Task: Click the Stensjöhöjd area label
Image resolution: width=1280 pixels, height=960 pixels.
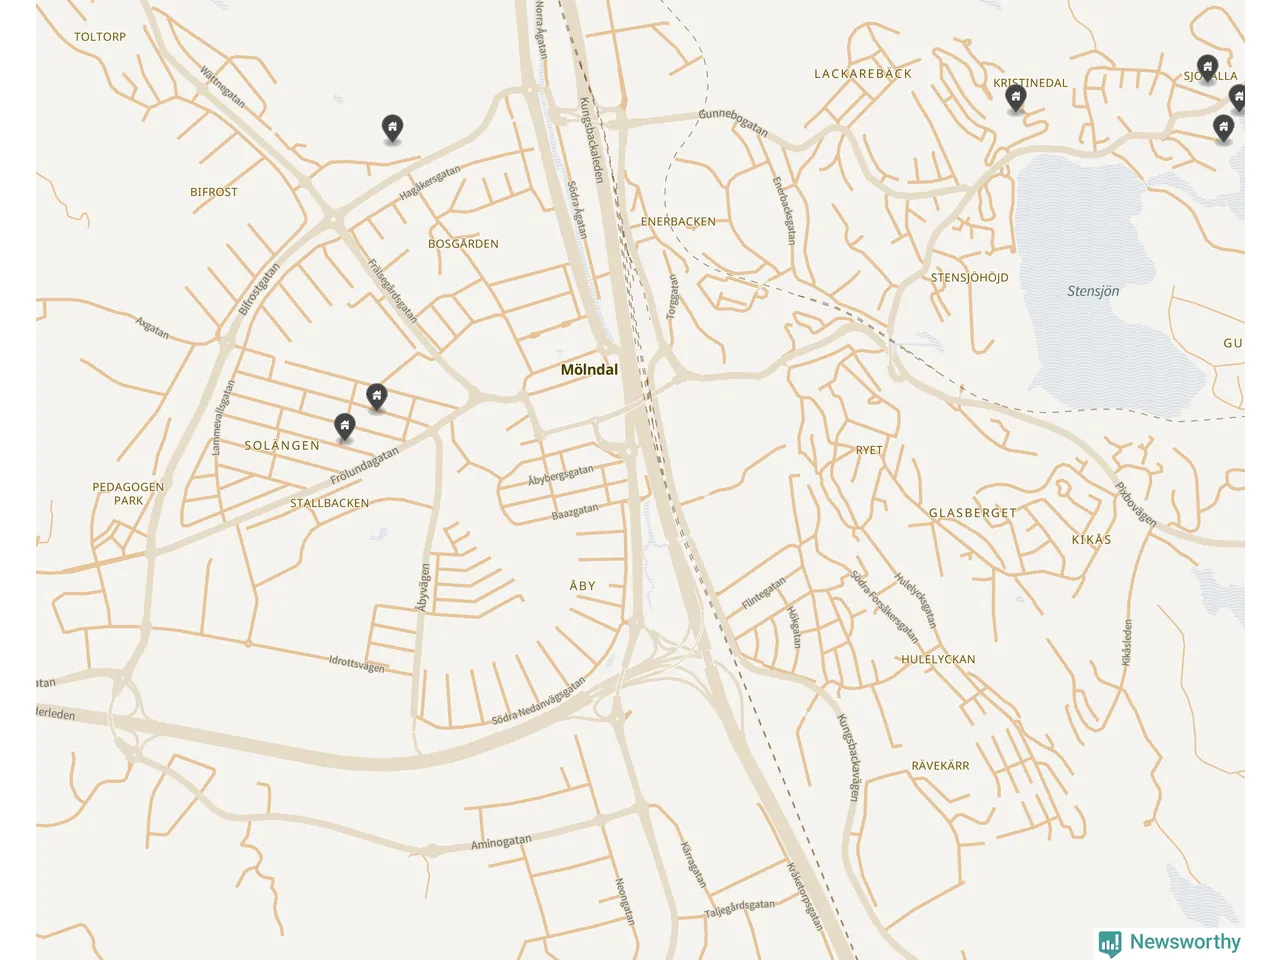Action: pyautogui.click(x=969, y=278)
